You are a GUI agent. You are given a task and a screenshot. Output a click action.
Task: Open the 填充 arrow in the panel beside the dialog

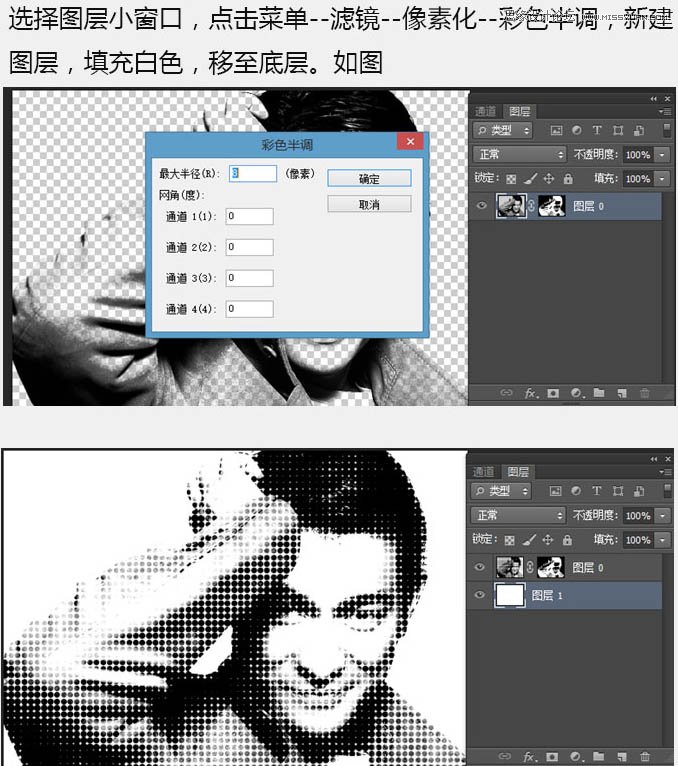(x=662, y=179)
